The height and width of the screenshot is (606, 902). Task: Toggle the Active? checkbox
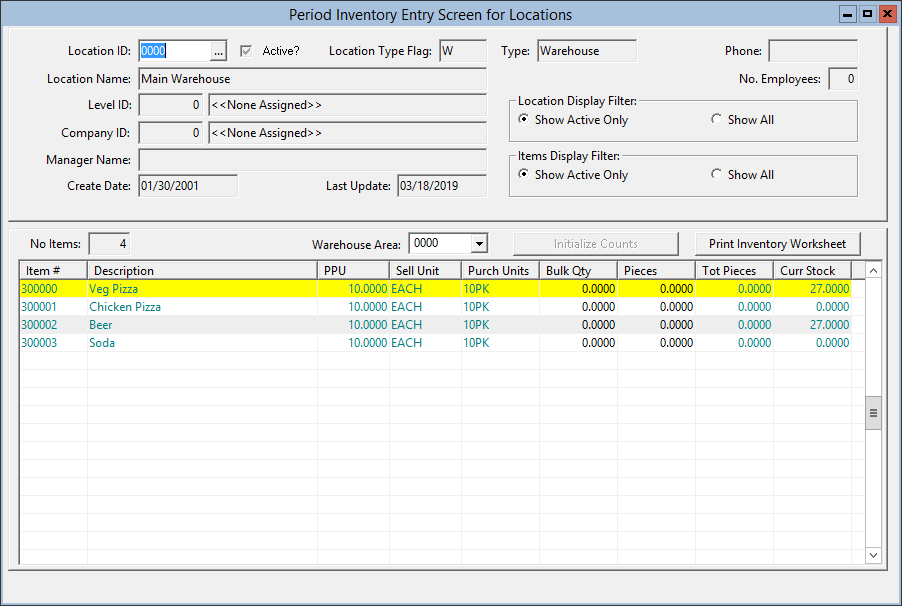pyautogui.click(x=247, y=51)
